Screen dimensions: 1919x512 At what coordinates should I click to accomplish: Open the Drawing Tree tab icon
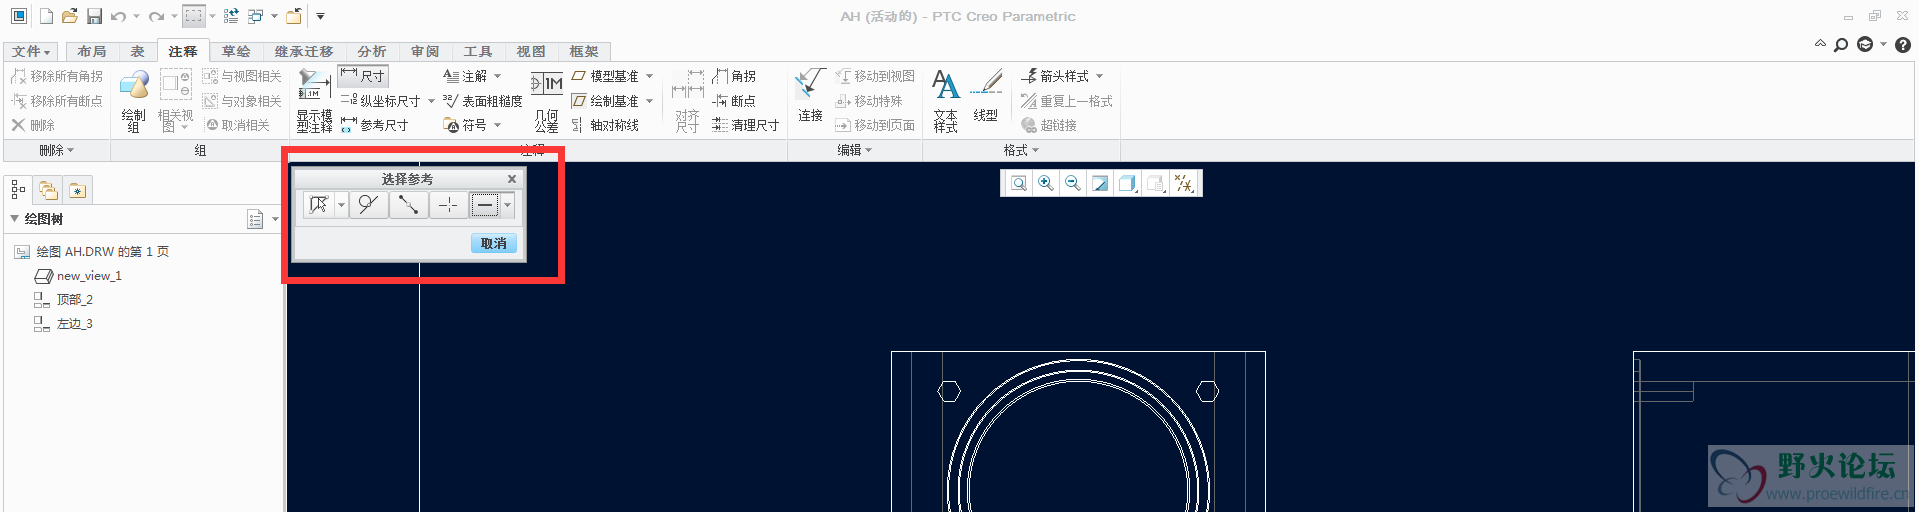pyautogui.click(x=18, y=190)
